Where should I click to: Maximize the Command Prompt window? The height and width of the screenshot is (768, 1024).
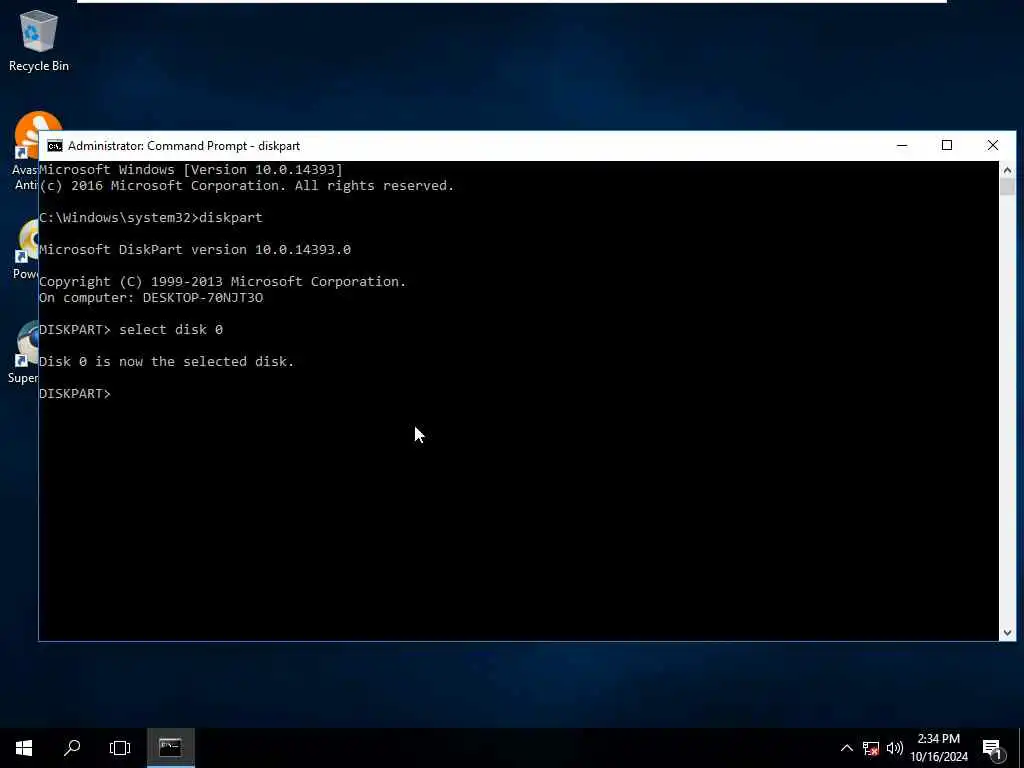pos(947,145)
